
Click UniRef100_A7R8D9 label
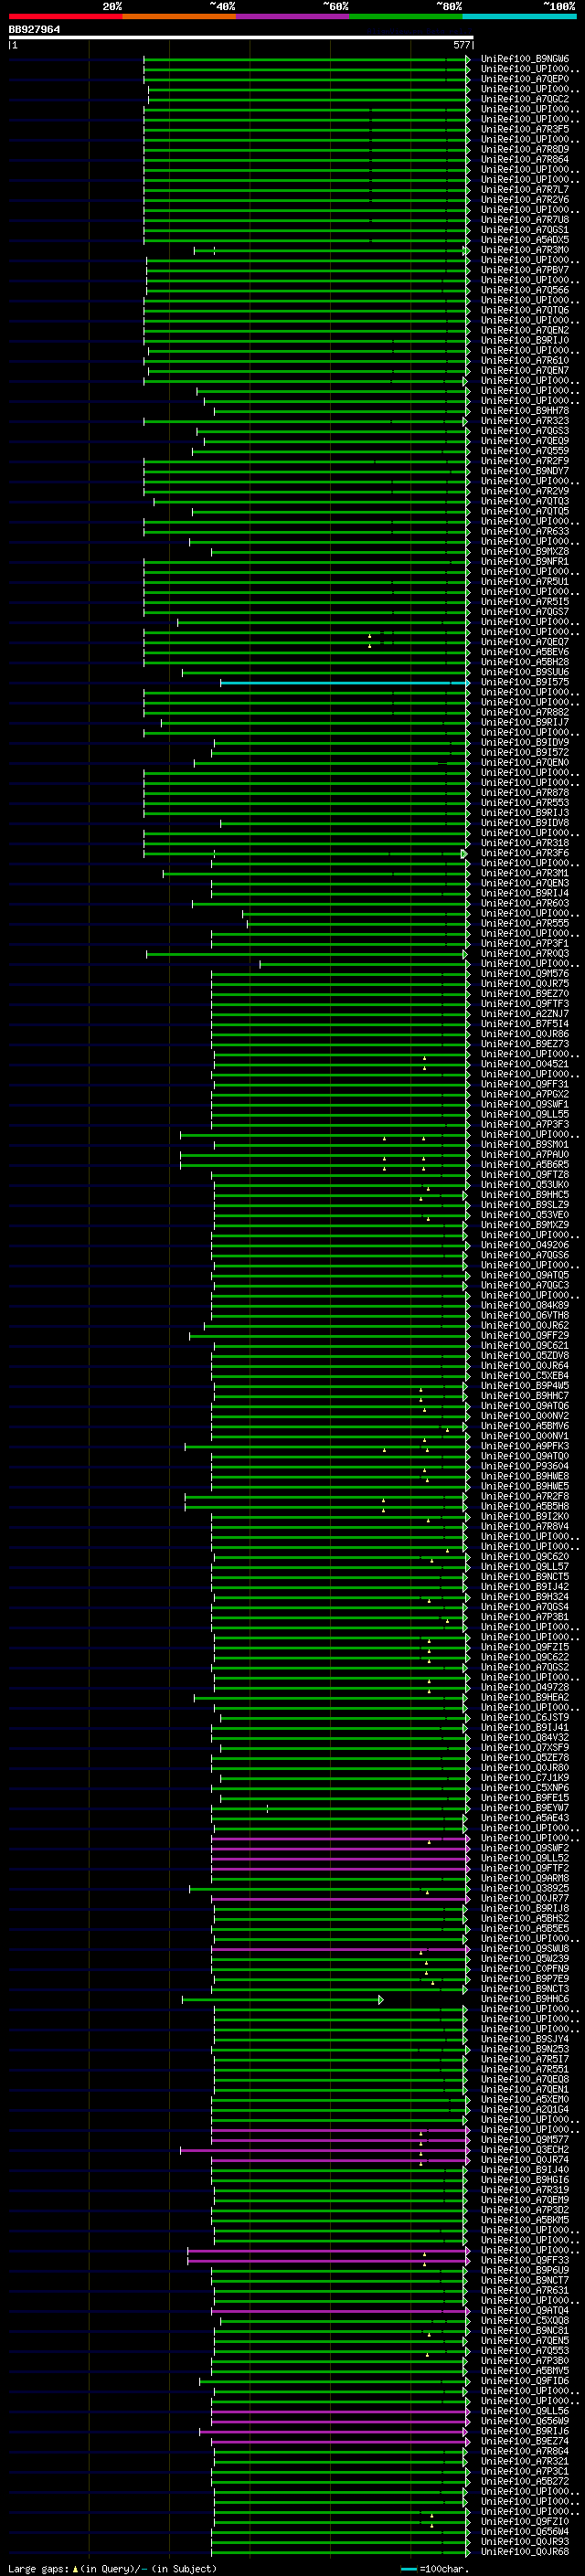pyautogui.click(x=525, y=149)
